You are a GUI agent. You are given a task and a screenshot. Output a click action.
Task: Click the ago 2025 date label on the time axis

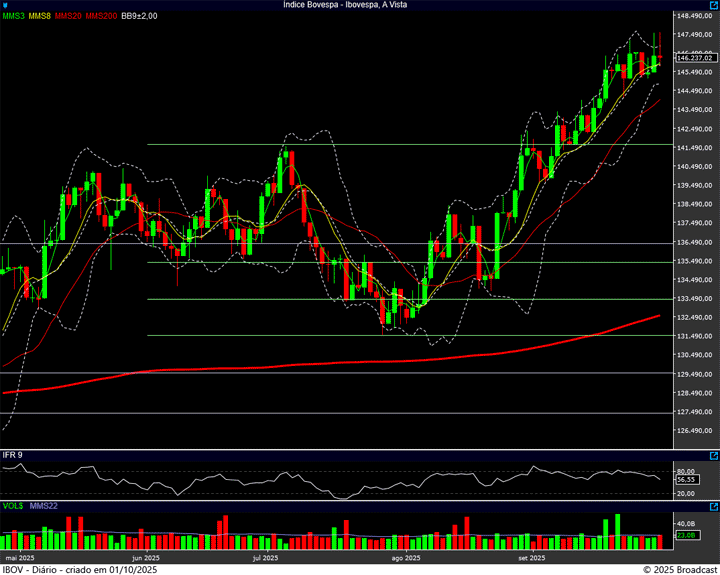coord(405,558)
